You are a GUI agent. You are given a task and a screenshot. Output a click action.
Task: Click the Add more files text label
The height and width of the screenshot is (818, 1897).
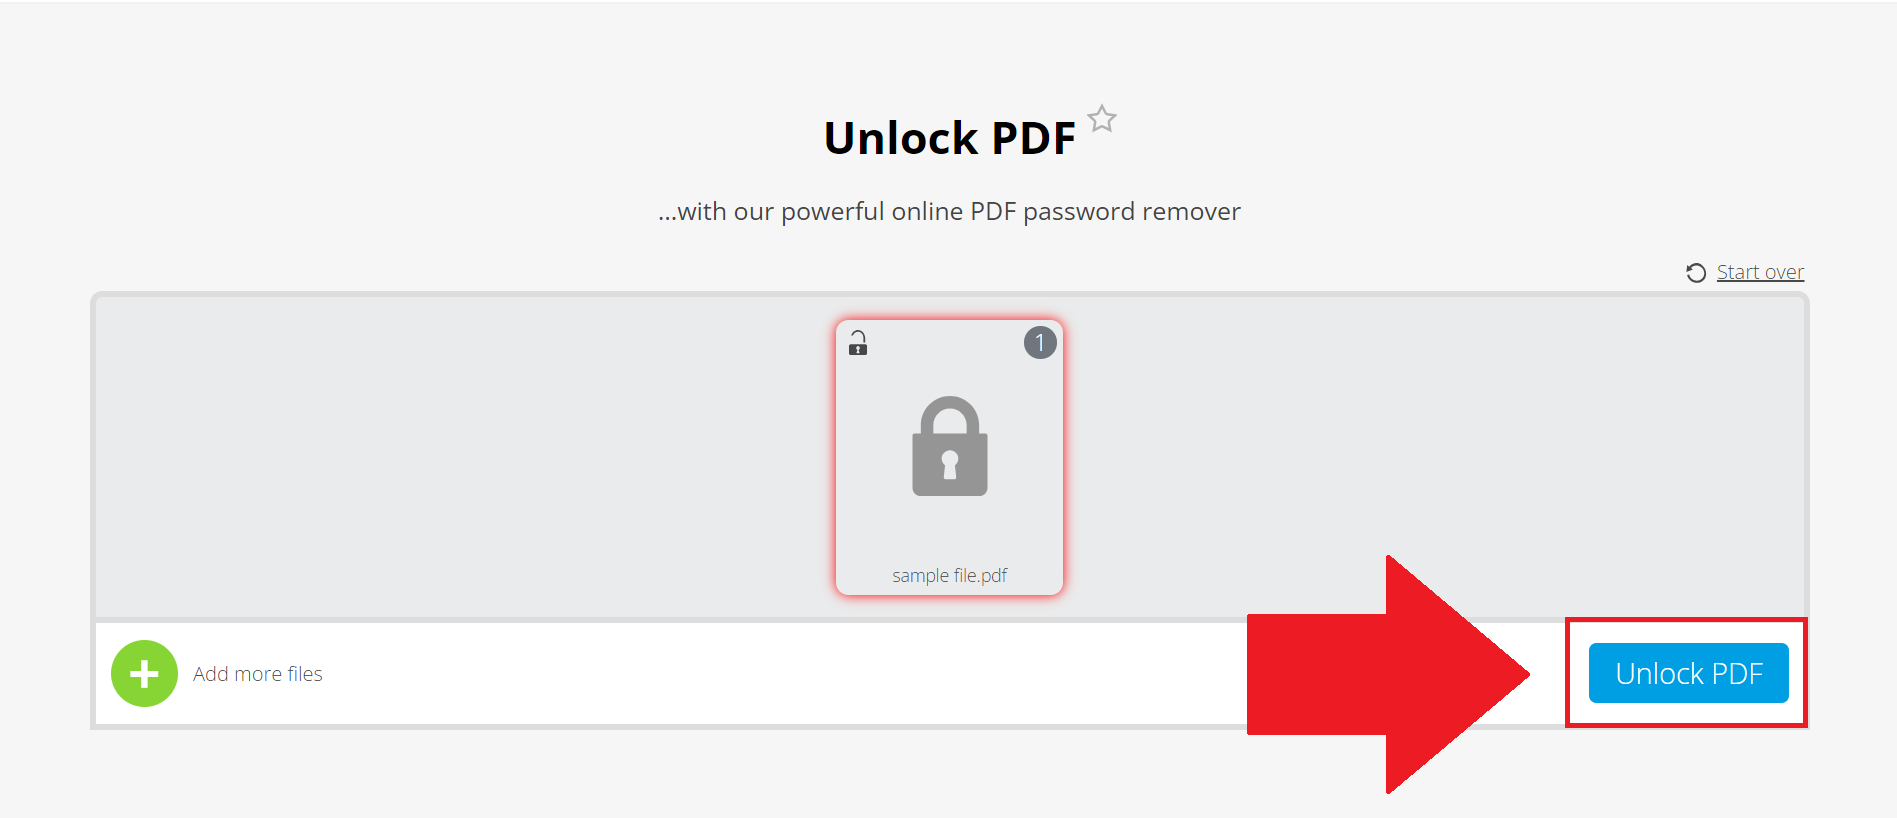257,673
